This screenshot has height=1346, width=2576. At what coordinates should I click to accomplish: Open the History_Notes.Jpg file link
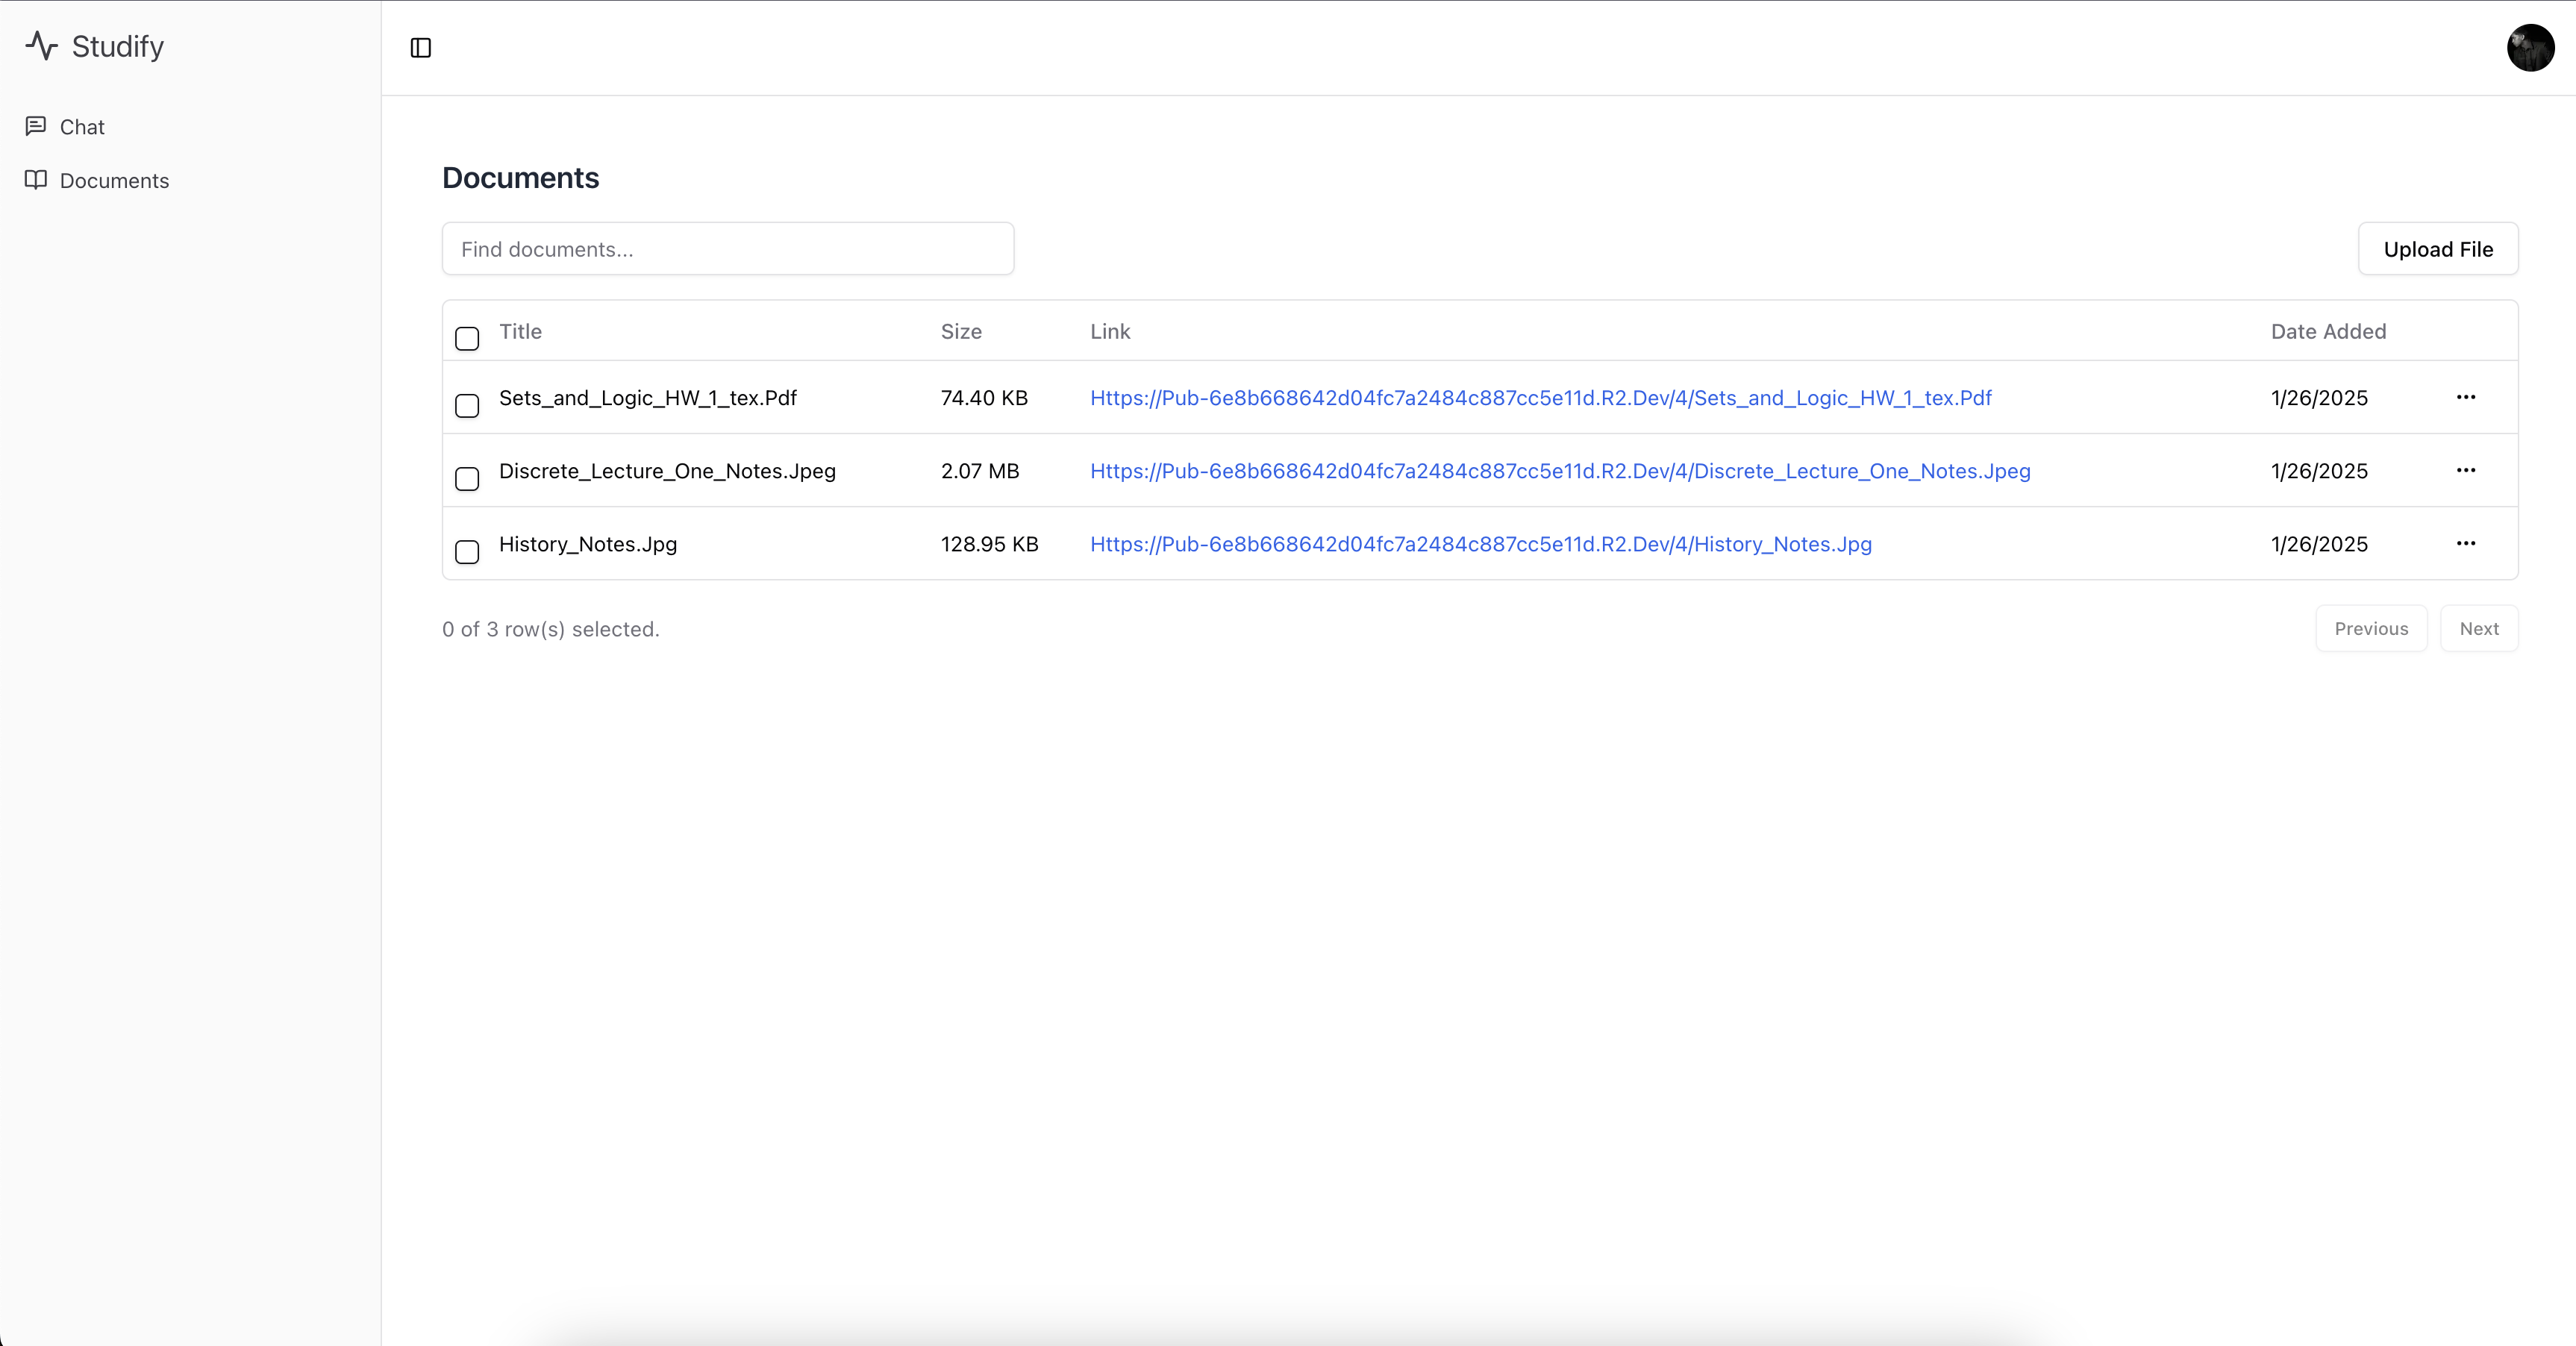click(x=1480, y=544)
